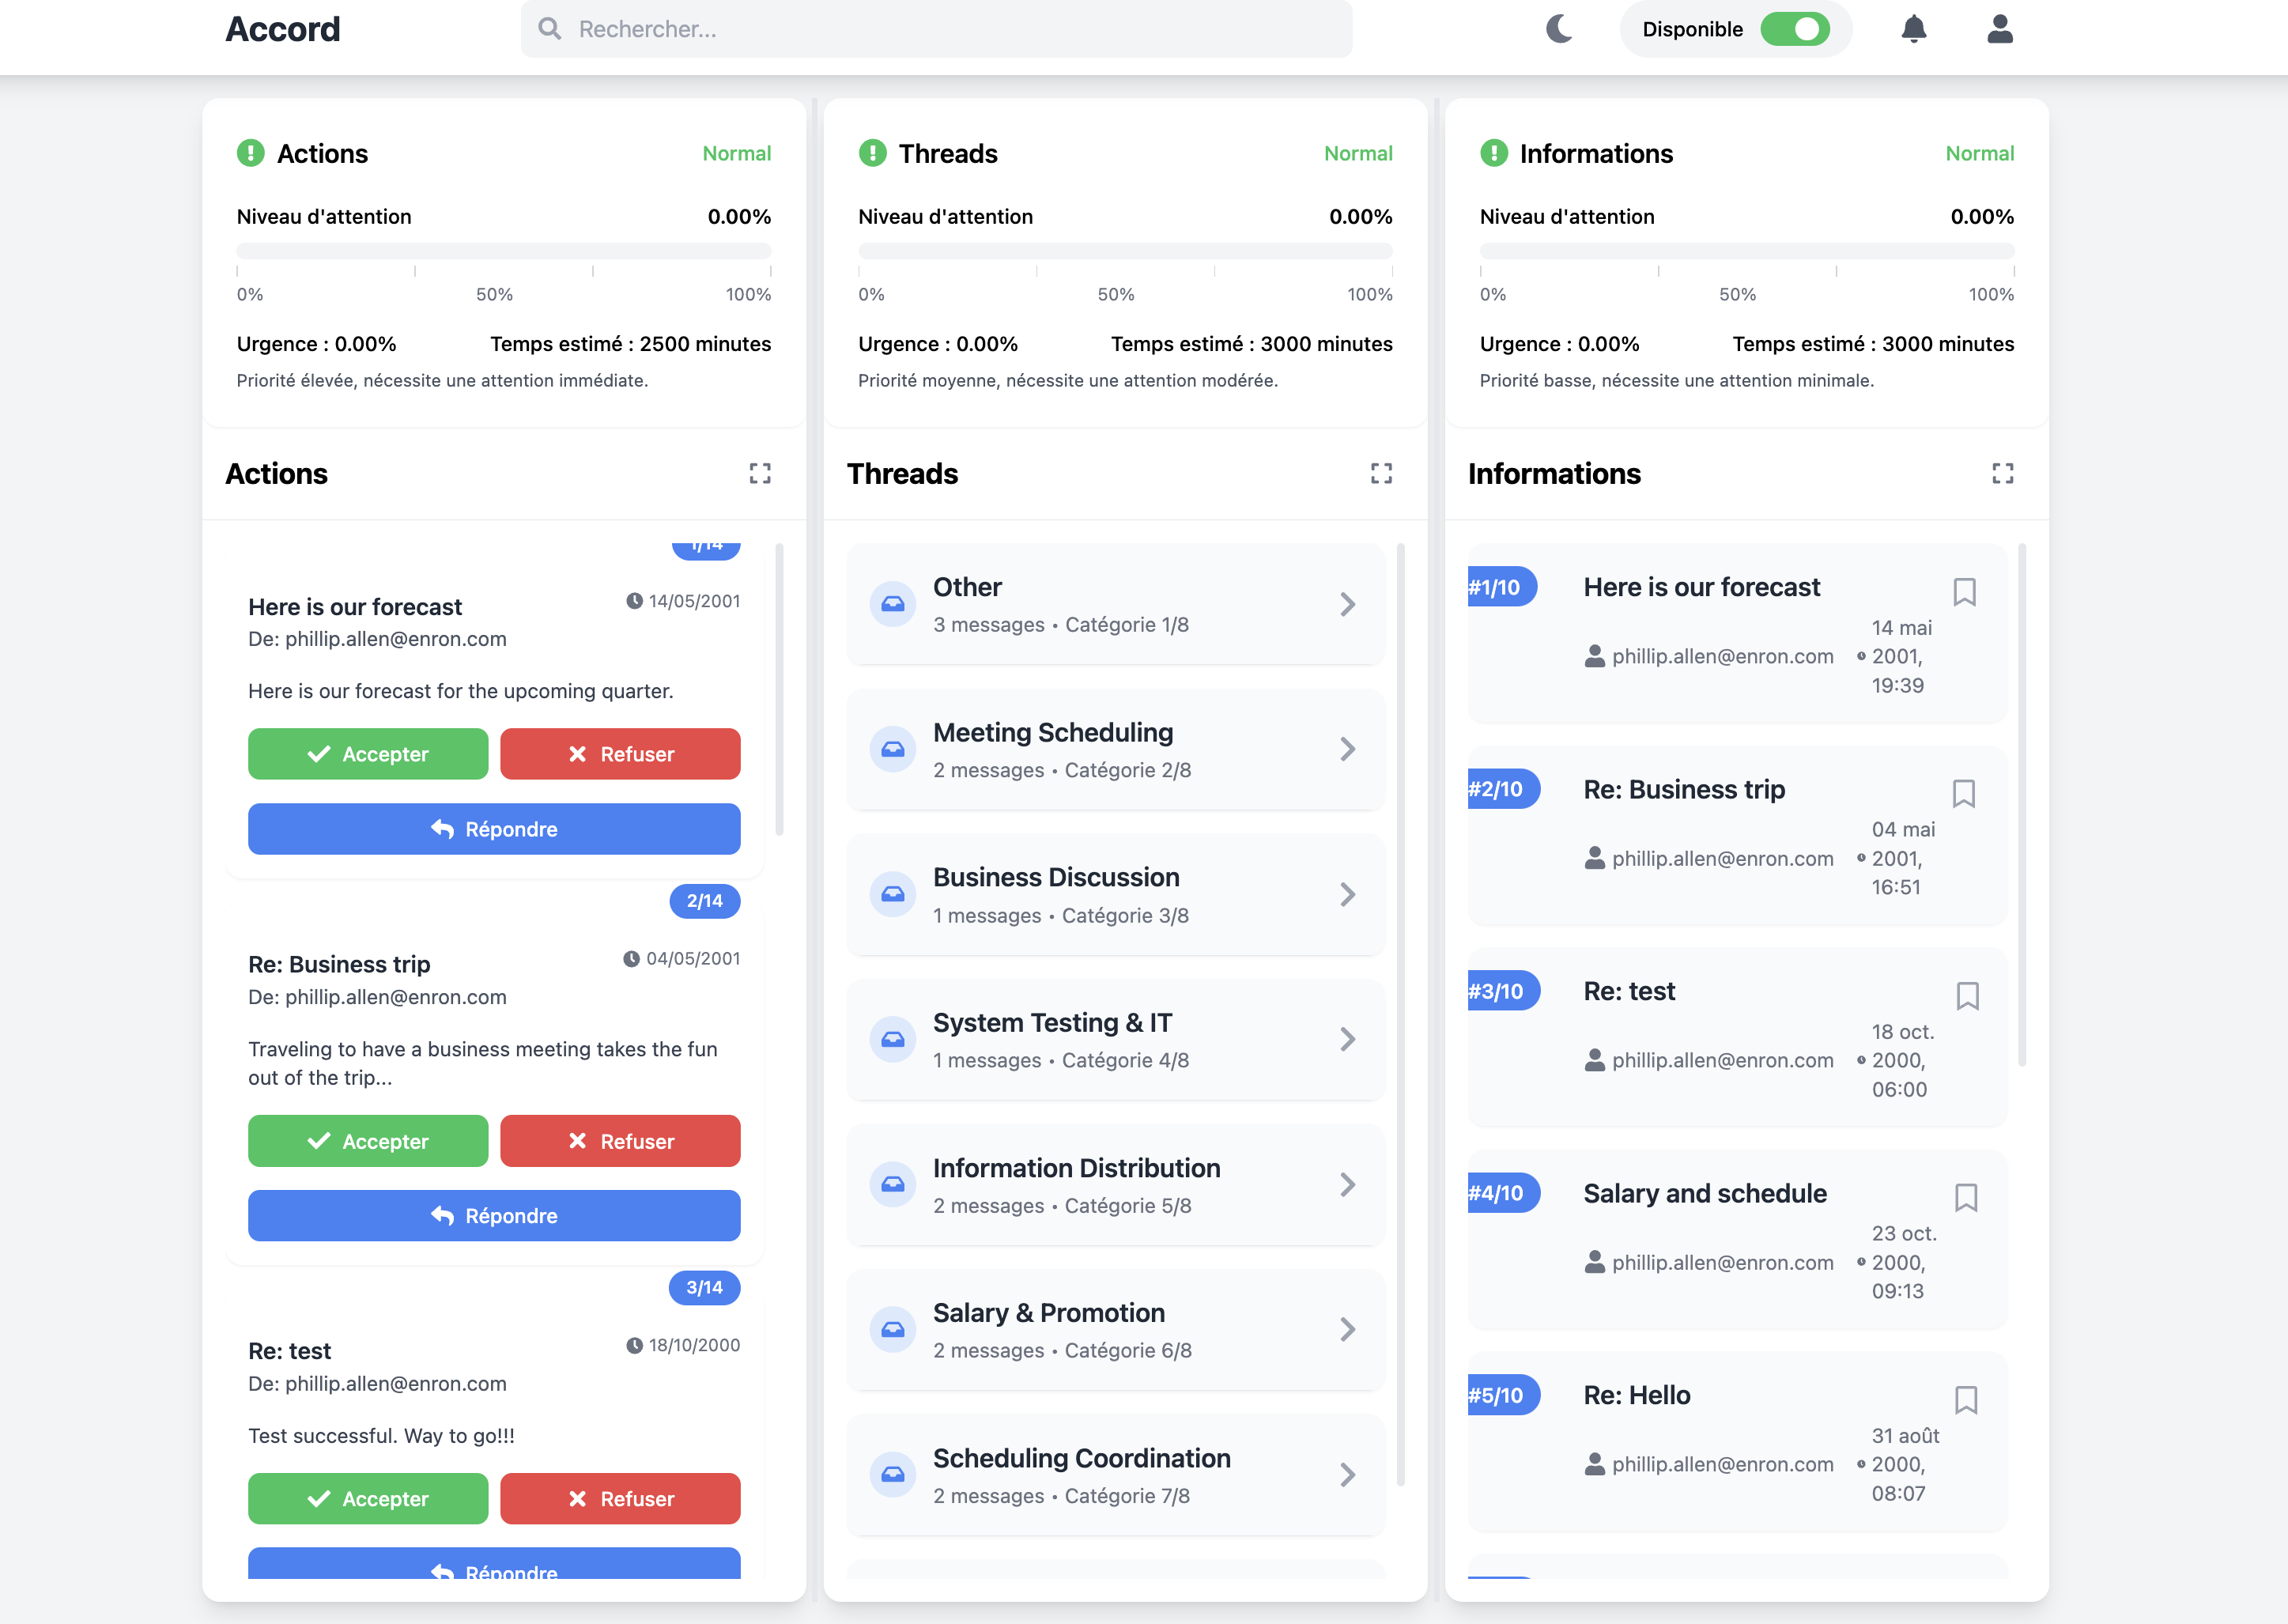Click Threads list scrollbar
Image resolution: width=2288 pixels, height=1624 pixels.
tap(1401, 1015)
